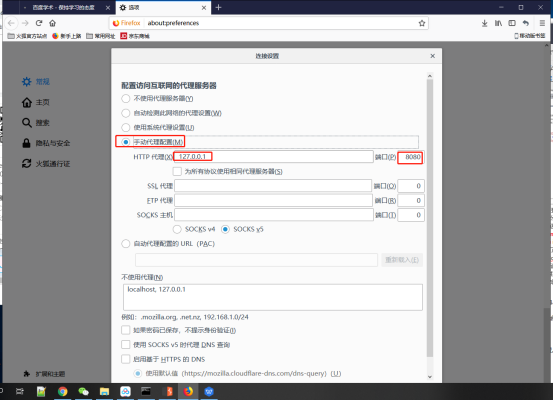Open File Explorer from the taskbar
This screenshot has height=401, width=554.
point(104,391)
